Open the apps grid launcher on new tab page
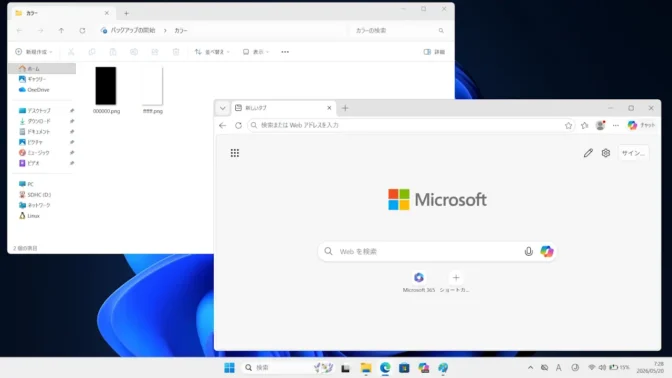 [x=235, y=153]
